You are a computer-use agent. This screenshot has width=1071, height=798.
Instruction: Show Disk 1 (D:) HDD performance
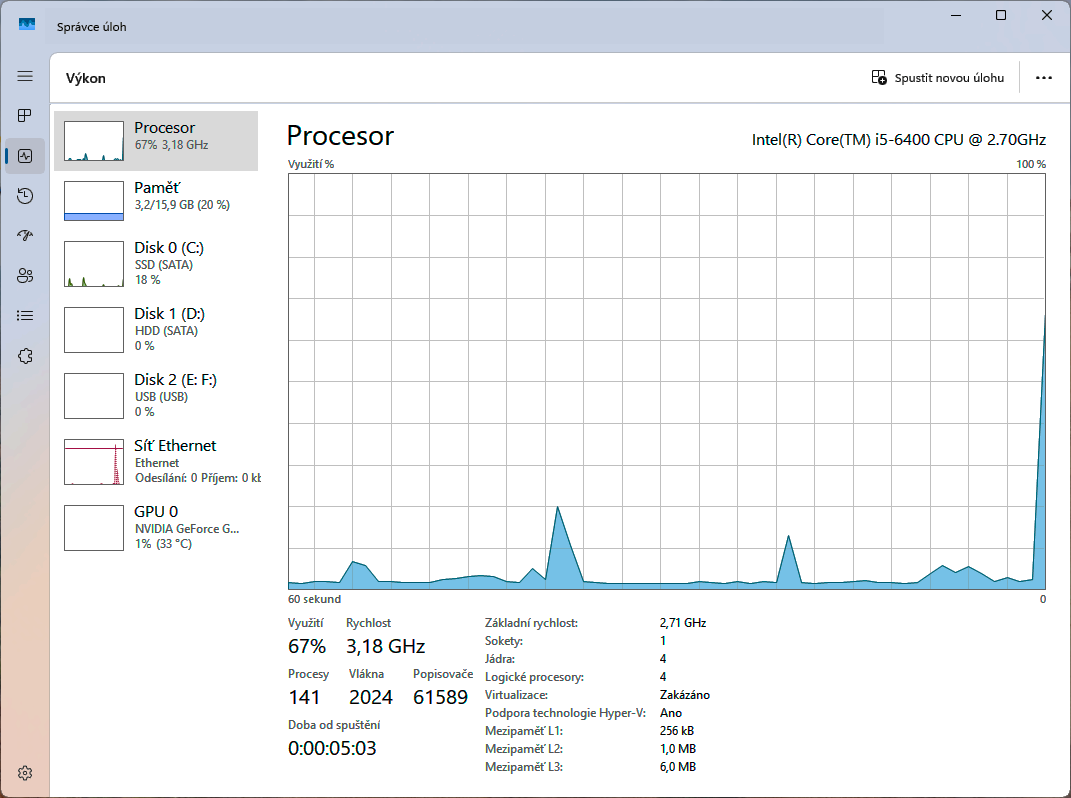click(x=156, y=329)
